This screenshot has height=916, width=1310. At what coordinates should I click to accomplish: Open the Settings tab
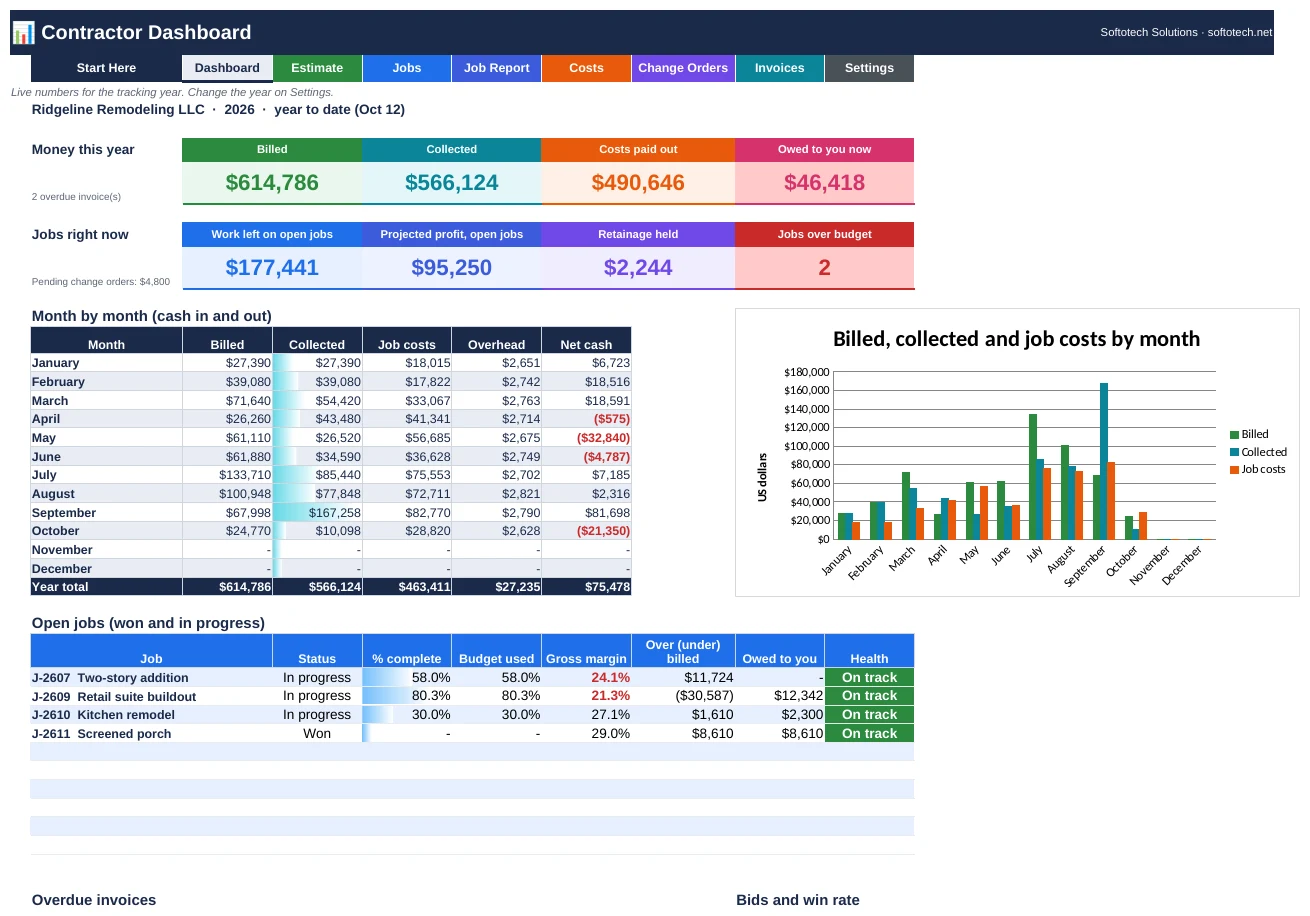coord(869,68)
